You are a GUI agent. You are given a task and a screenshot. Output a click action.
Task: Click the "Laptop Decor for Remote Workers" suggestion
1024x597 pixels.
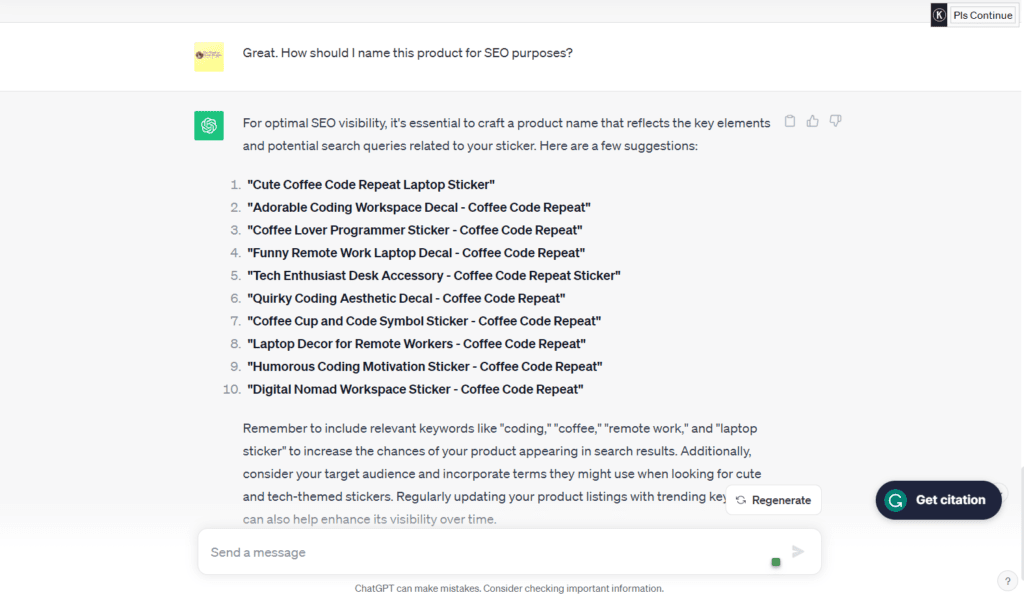point(416,344)
